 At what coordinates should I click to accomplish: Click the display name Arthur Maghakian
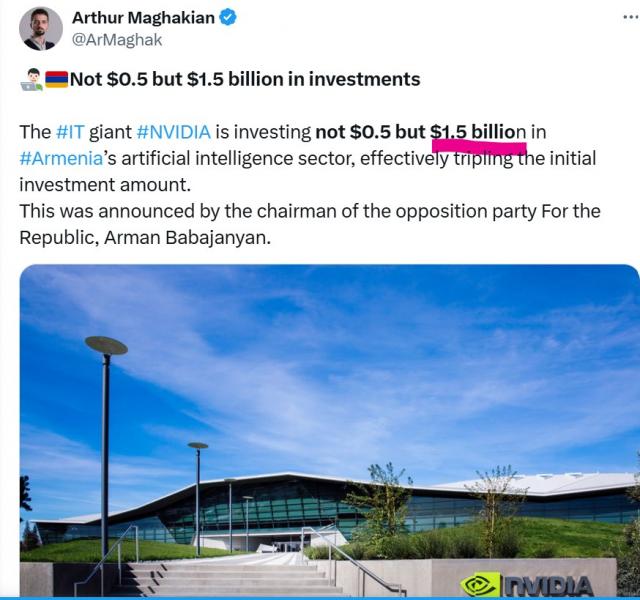[141, 17]
